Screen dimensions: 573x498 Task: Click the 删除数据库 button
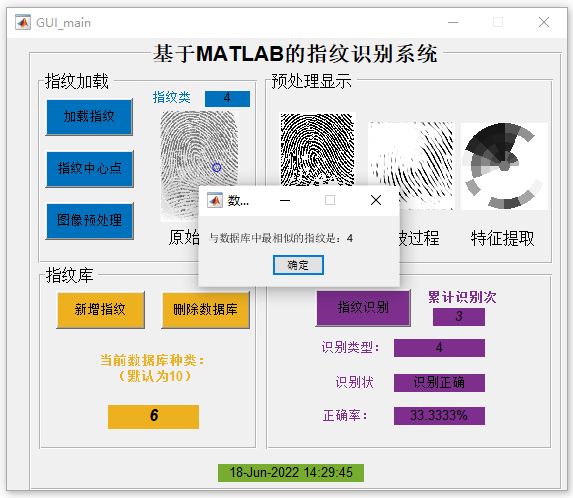[205, 310]
